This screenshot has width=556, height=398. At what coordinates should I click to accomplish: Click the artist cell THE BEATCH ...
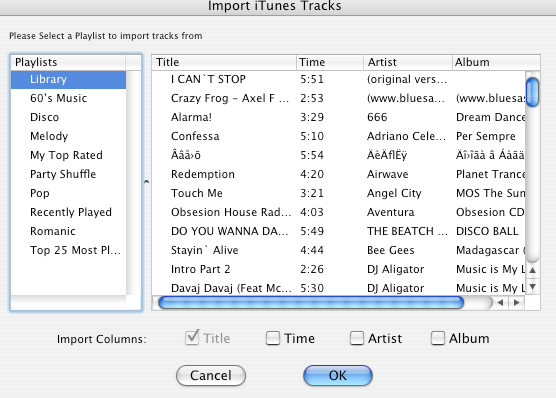pyautogui.click(x=407, y=231)
